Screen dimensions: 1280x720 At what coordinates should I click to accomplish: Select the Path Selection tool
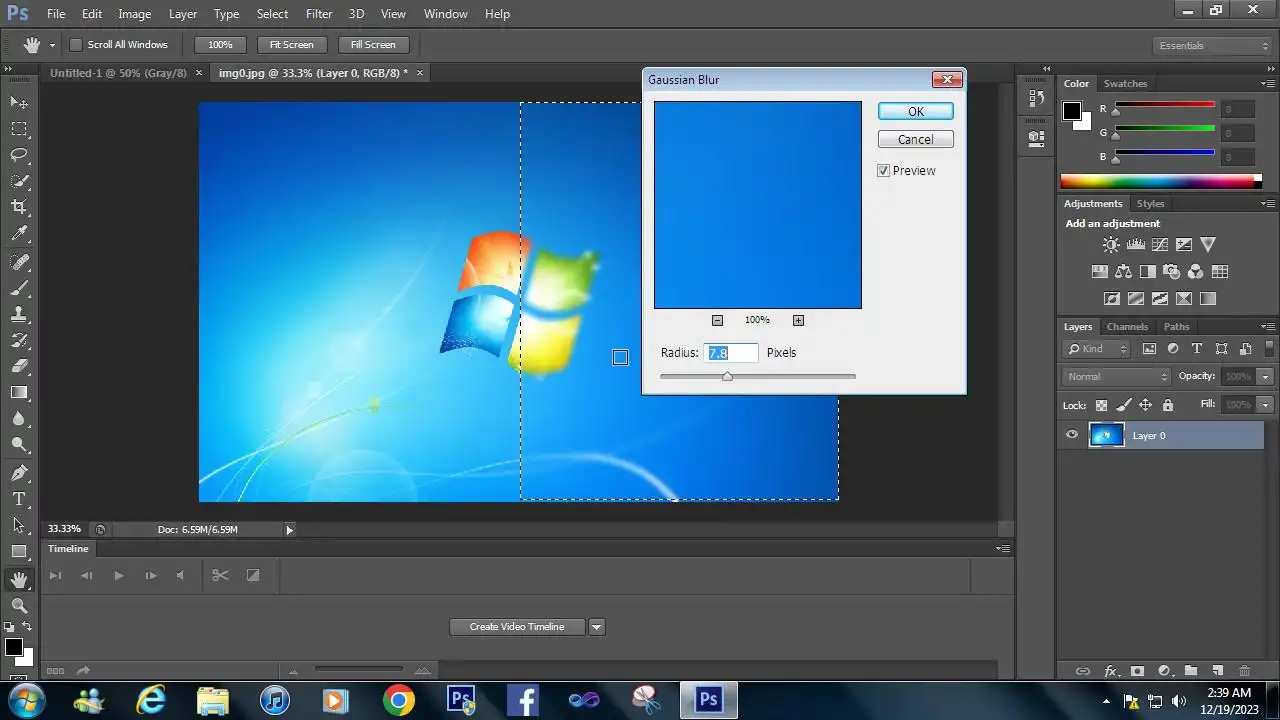coord(19,525)
